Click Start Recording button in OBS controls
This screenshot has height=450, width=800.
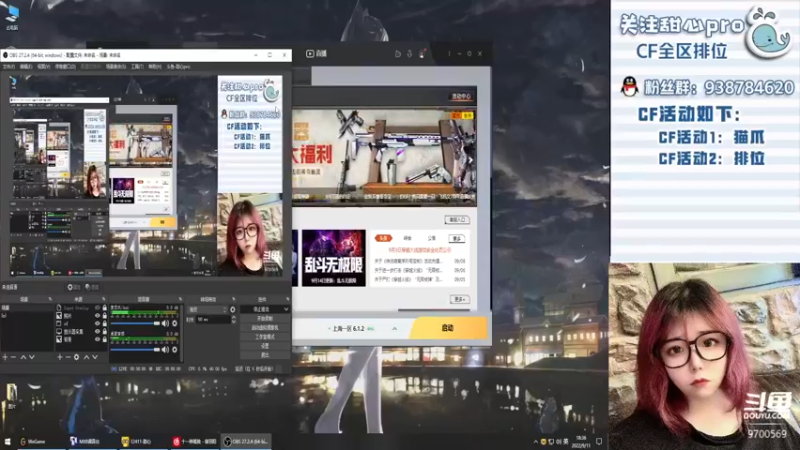pos(265,318)
